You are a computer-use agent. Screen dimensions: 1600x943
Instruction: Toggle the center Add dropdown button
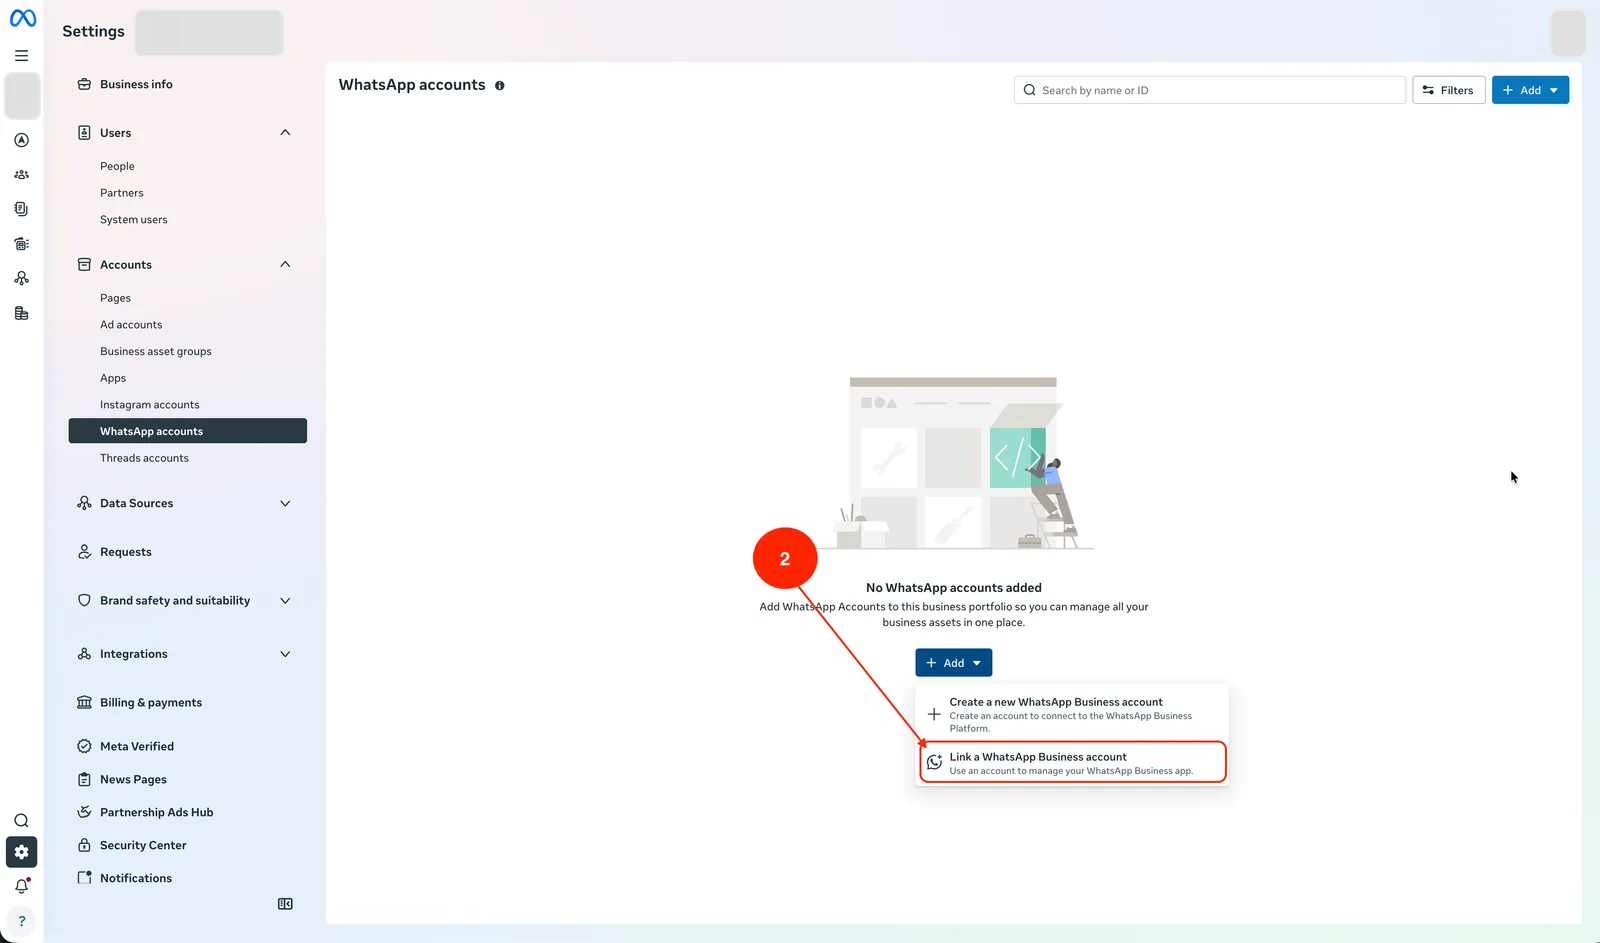(953, 663)
